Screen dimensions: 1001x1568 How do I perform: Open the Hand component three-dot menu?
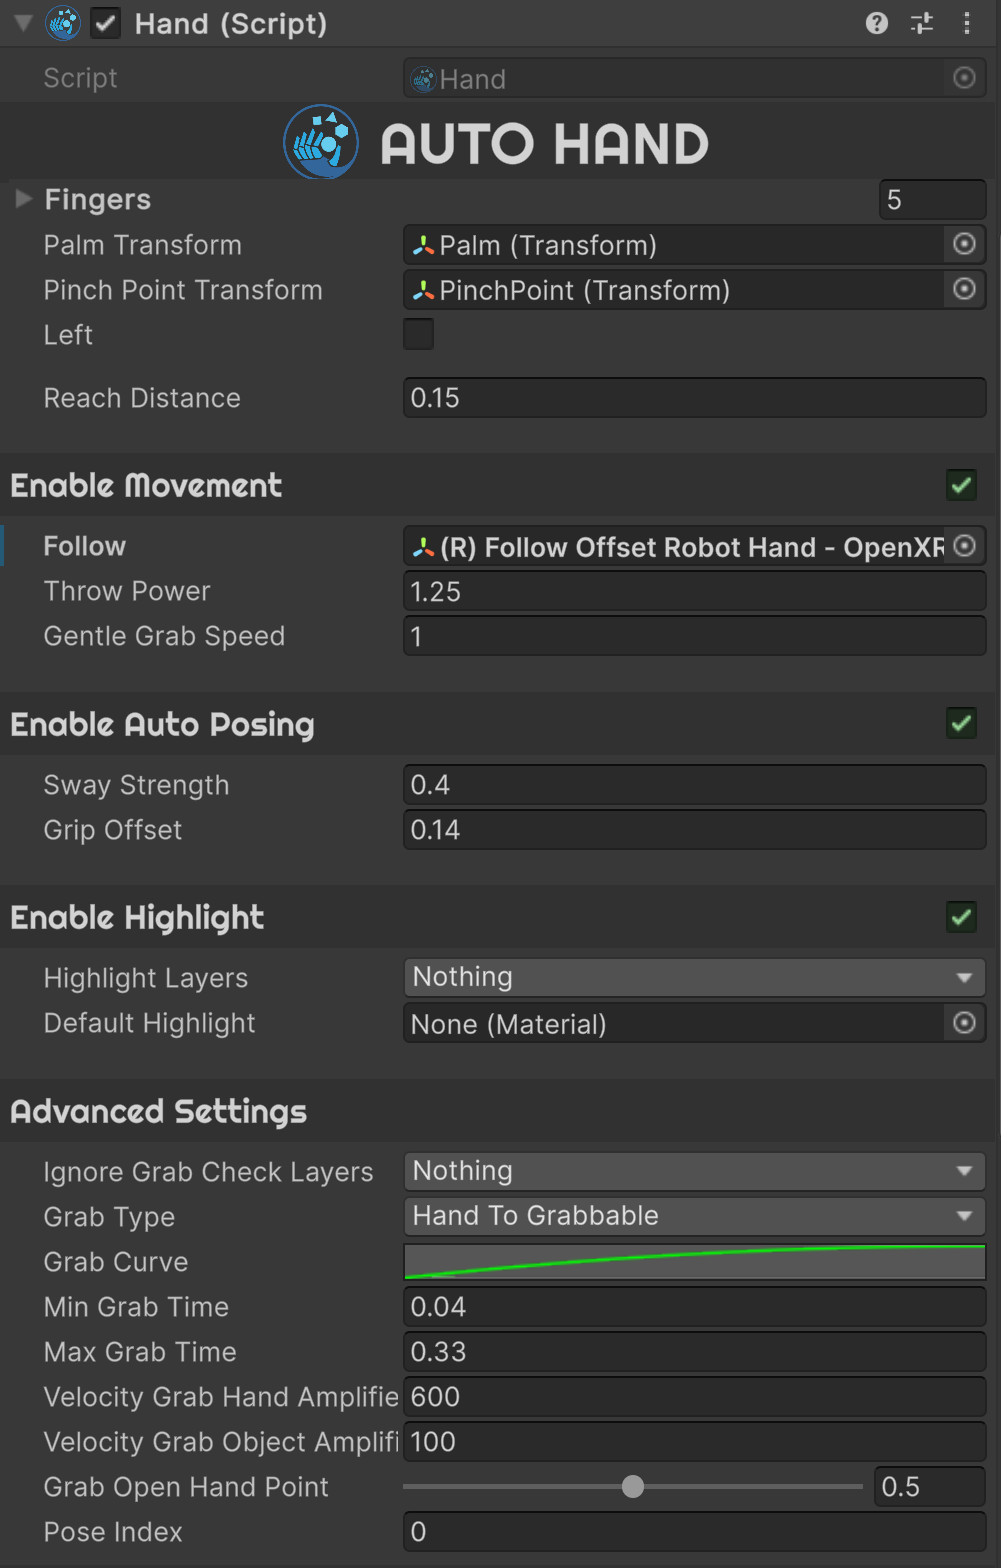pos(967,23)
